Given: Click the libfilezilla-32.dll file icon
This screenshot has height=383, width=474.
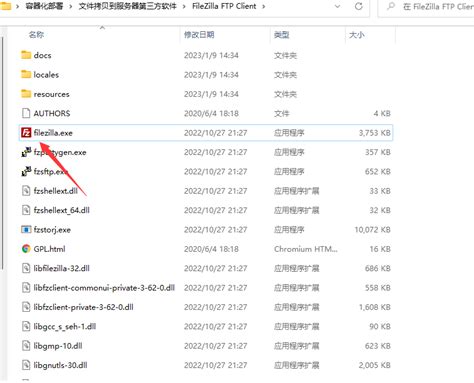Looking at the screenshot, I should click(x=26, y=268).
